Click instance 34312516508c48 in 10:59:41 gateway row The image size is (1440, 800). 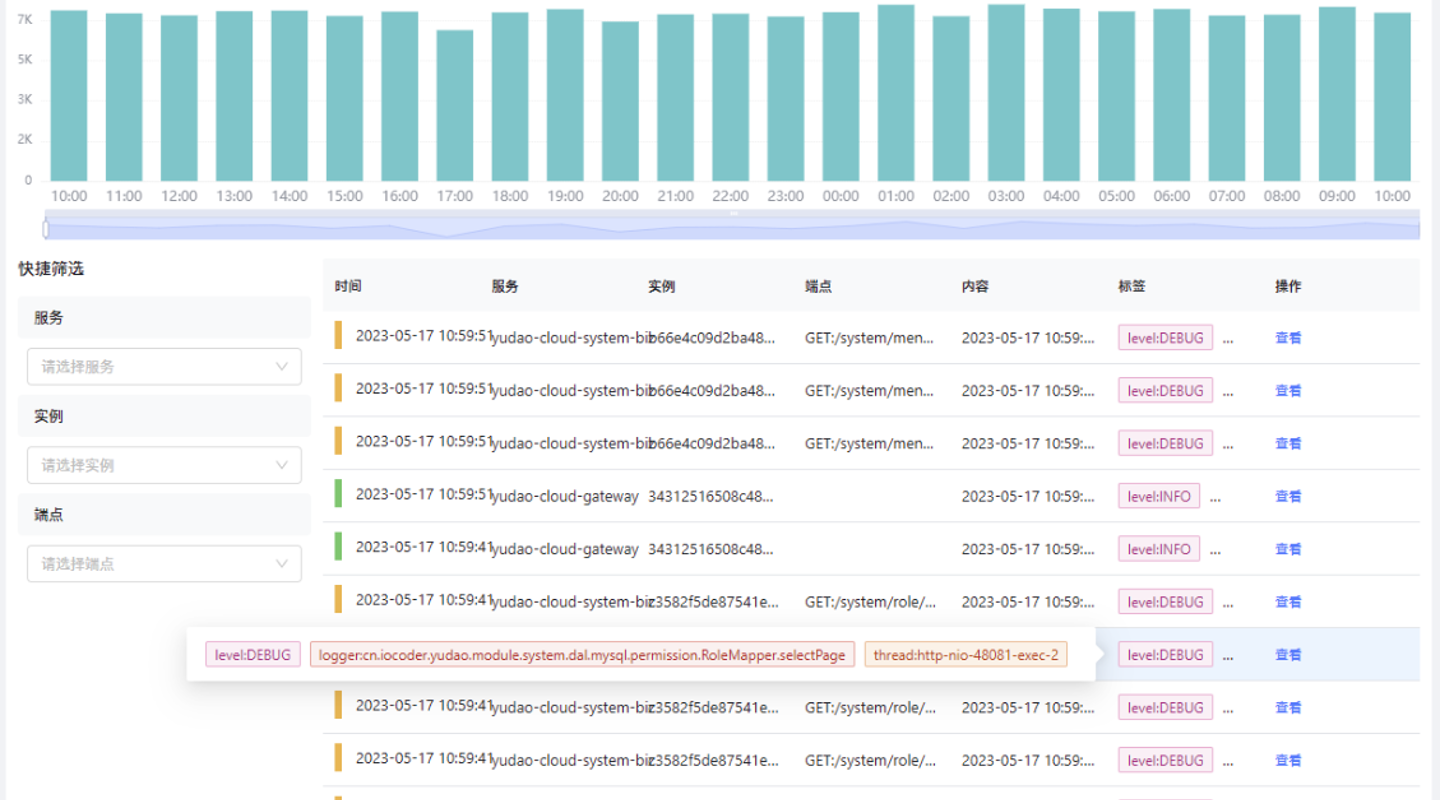pyautogui.click(x=711, y=549)
